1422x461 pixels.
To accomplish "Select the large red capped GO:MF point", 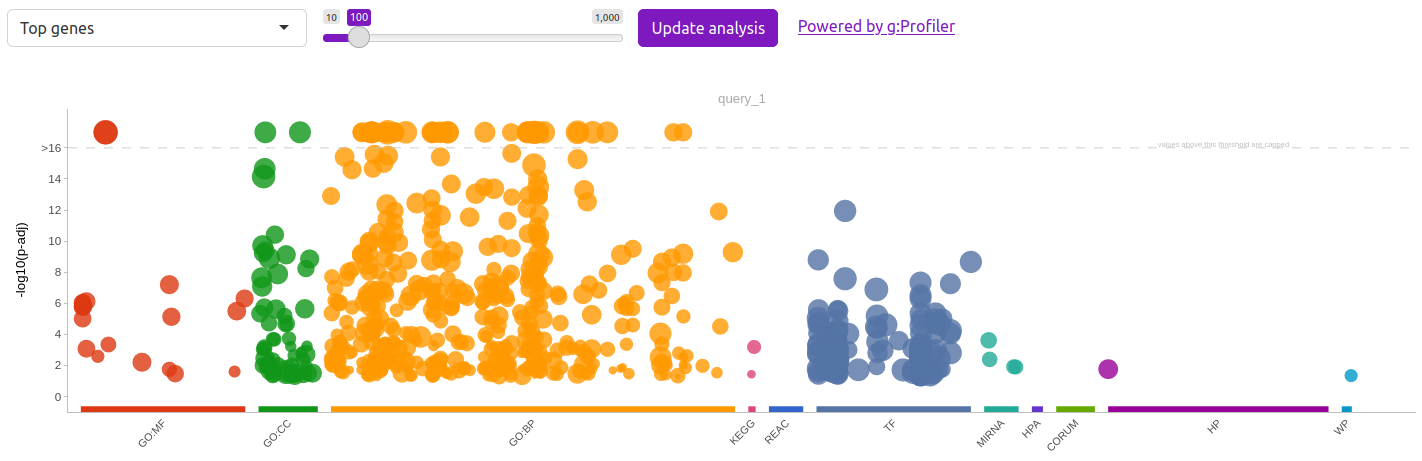I will click(106, 132).
